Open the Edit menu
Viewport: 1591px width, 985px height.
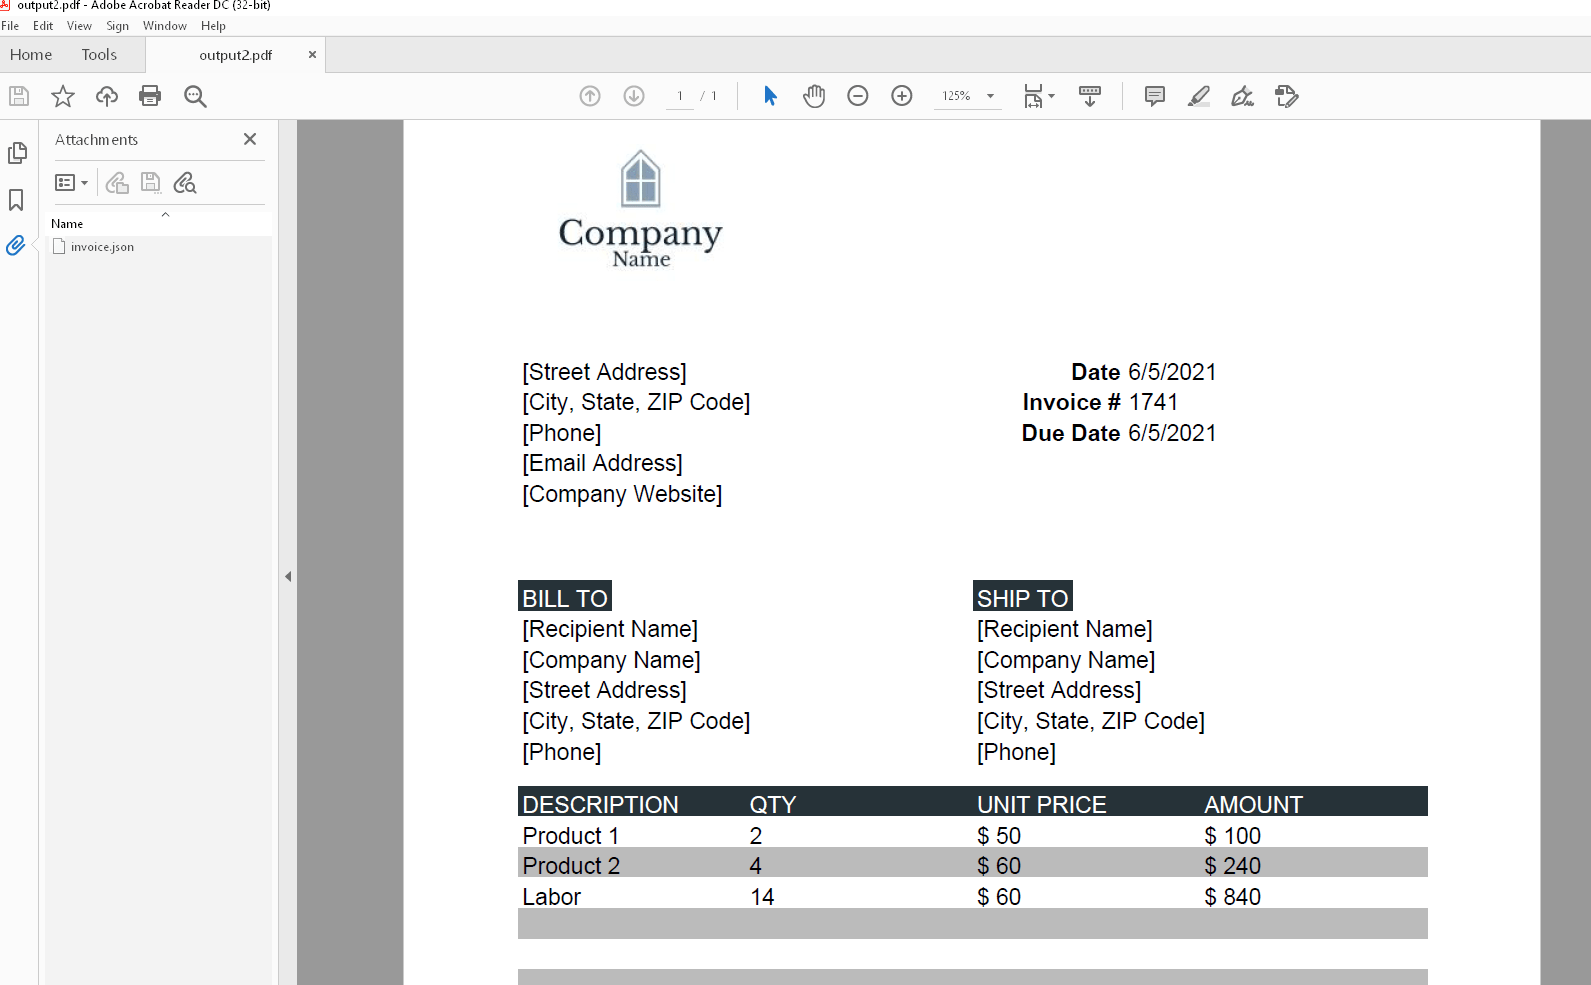pos(43,26)
